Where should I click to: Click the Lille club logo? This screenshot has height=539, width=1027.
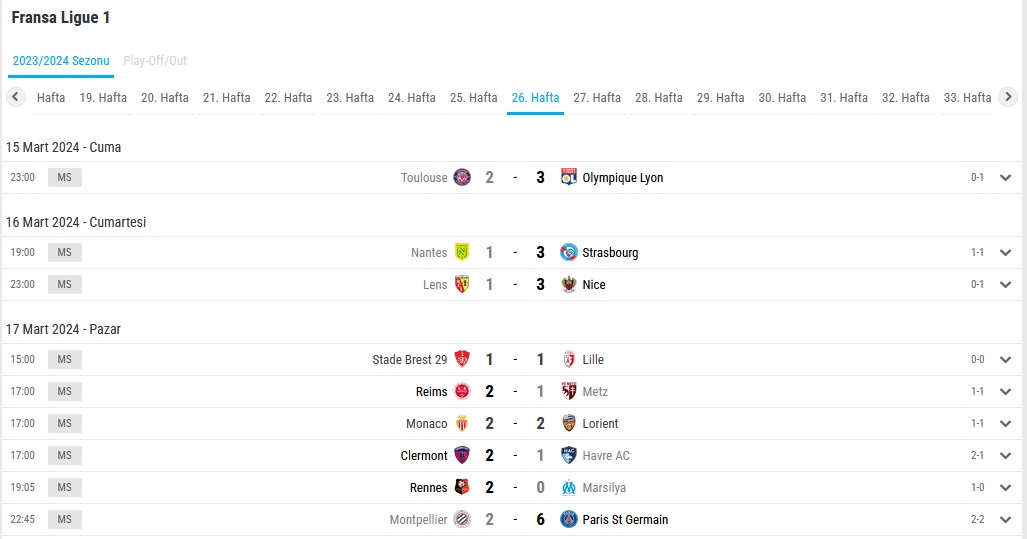pos(569,359)
